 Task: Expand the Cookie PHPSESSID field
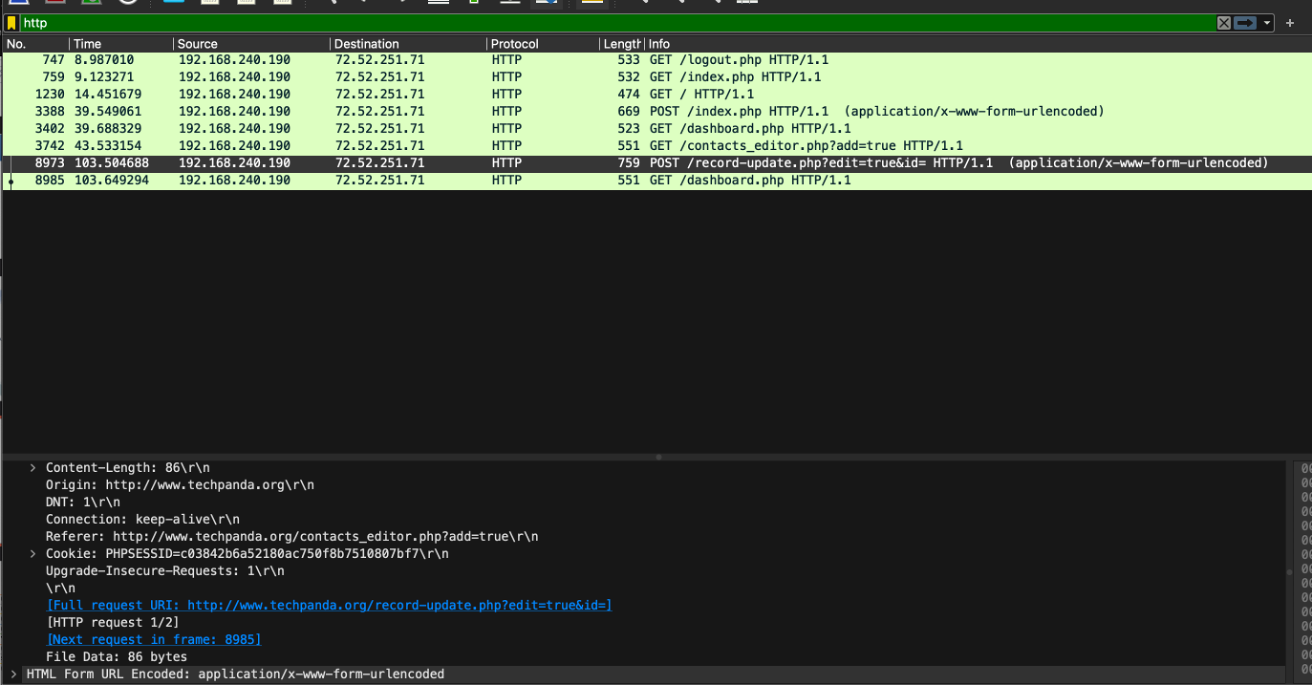[x=33, y=554]
